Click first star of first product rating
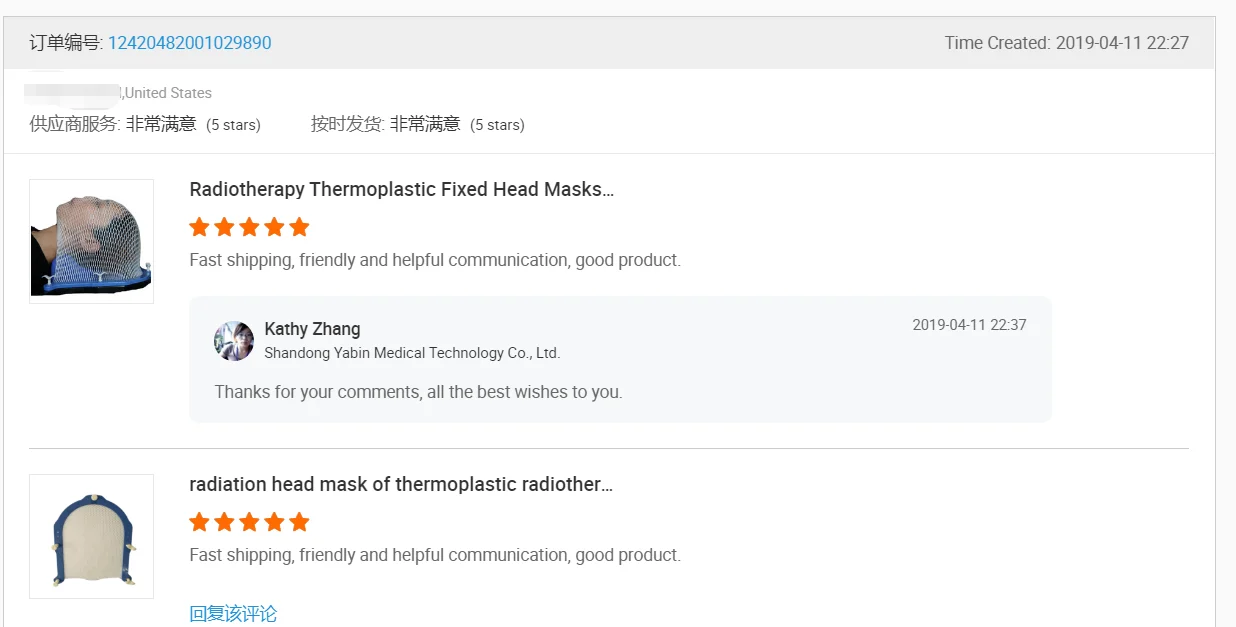Screen dimensions: 1236x627 click(x=199, y=227)
